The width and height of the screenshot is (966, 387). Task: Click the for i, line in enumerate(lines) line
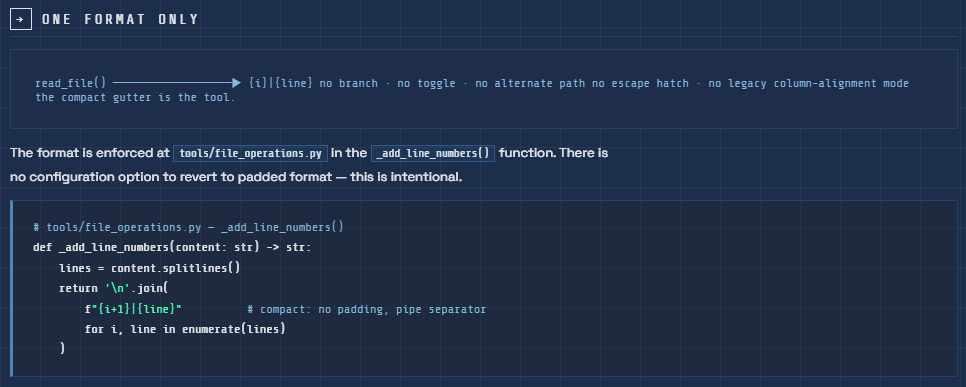(185, 329)
